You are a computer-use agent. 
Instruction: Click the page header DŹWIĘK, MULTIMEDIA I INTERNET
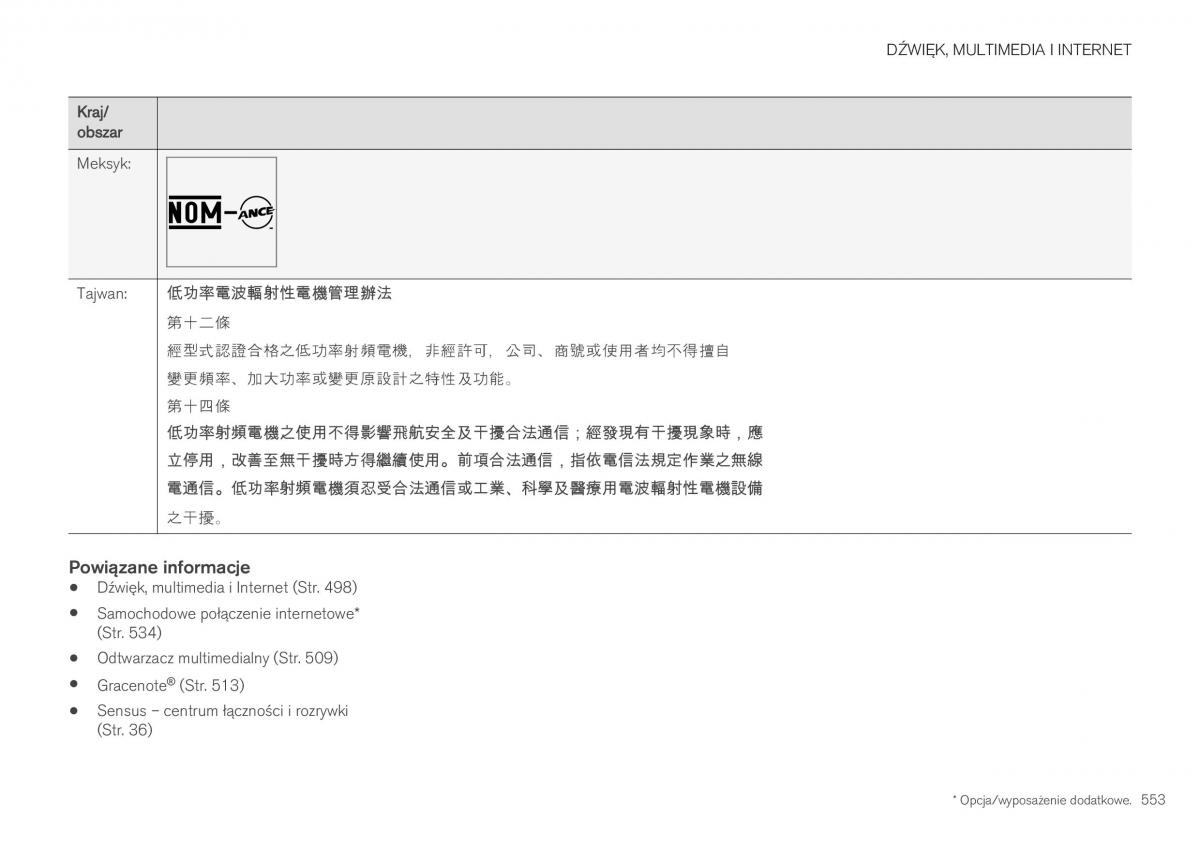tap(1009, 49)
